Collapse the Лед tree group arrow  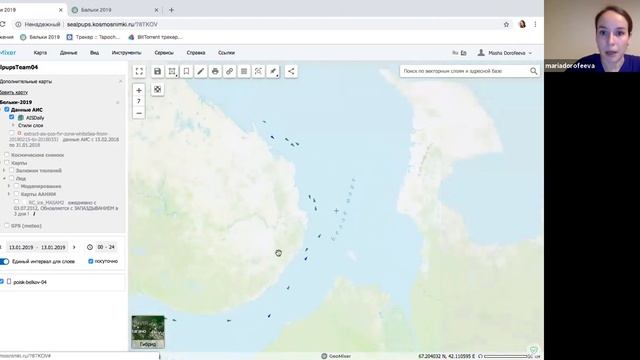[x=4, y=178]
